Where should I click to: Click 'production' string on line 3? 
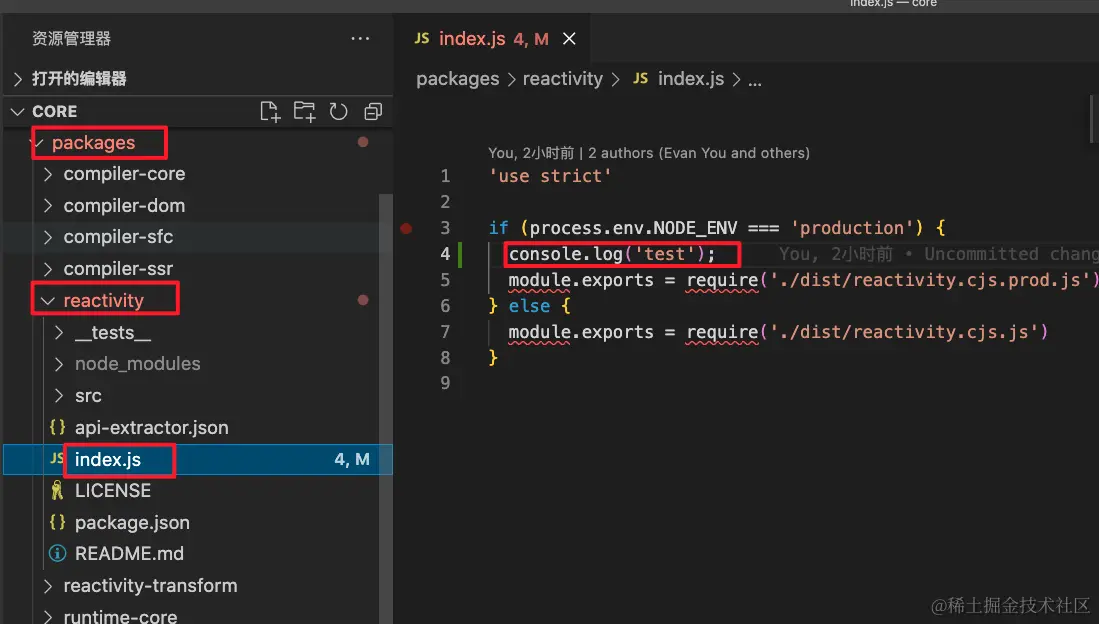(852, 228)
